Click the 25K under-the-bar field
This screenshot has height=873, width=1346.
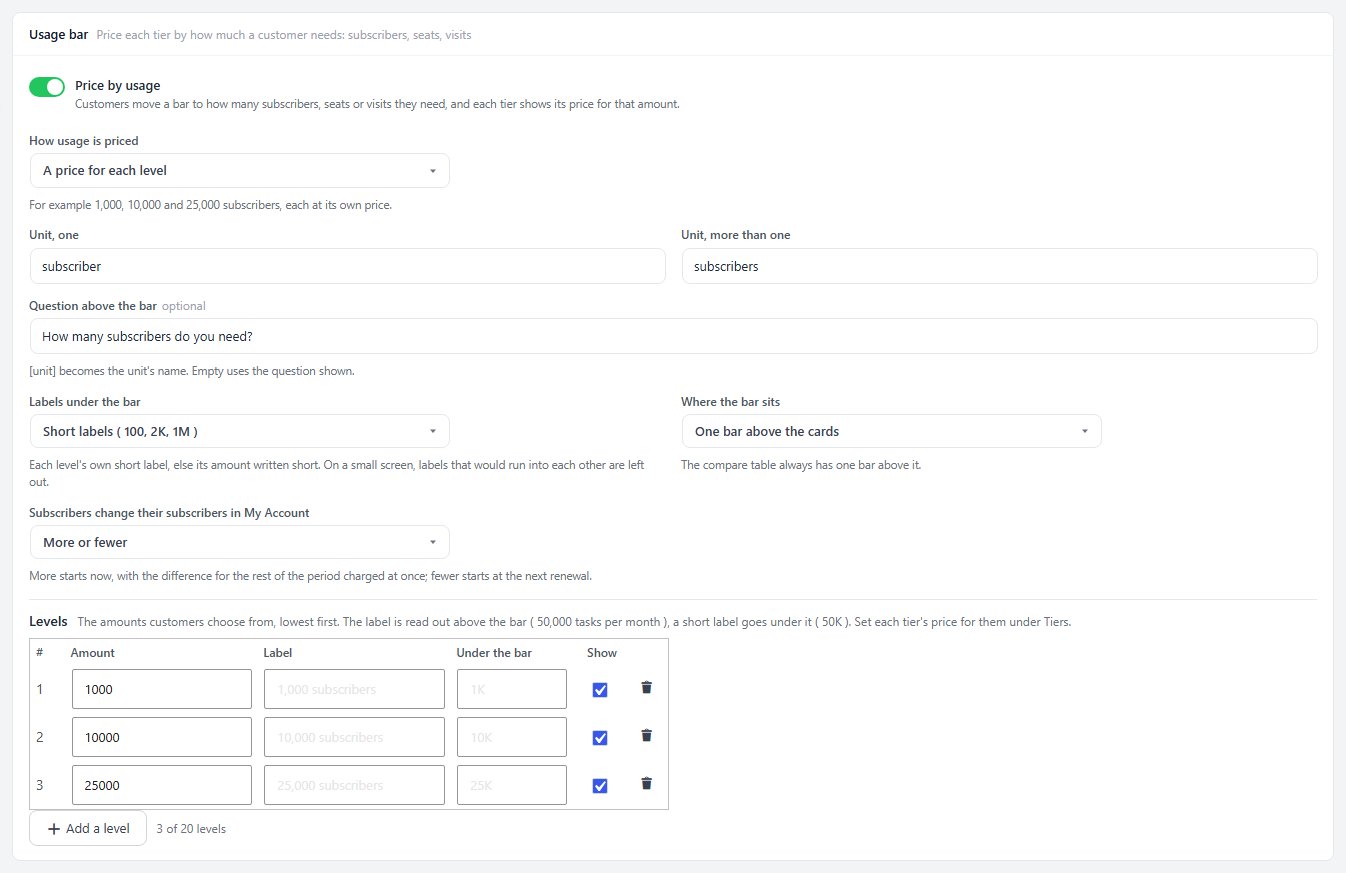tap(512, 785)
